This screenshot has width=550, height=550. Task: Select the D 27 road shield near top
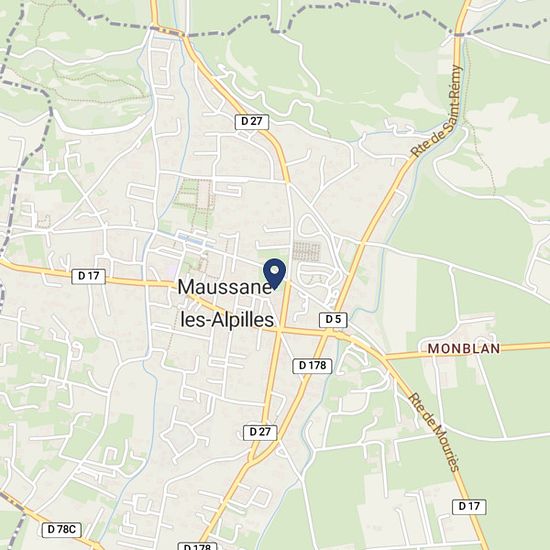click(252, 122)
